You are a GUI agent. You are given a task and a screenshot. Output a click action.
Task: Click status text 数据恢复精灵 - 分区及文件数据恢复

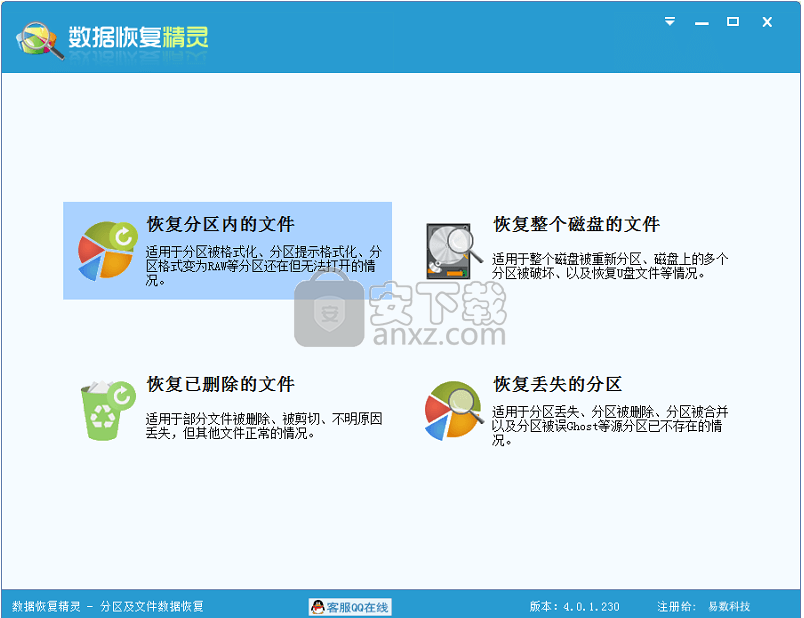(108, 607)
